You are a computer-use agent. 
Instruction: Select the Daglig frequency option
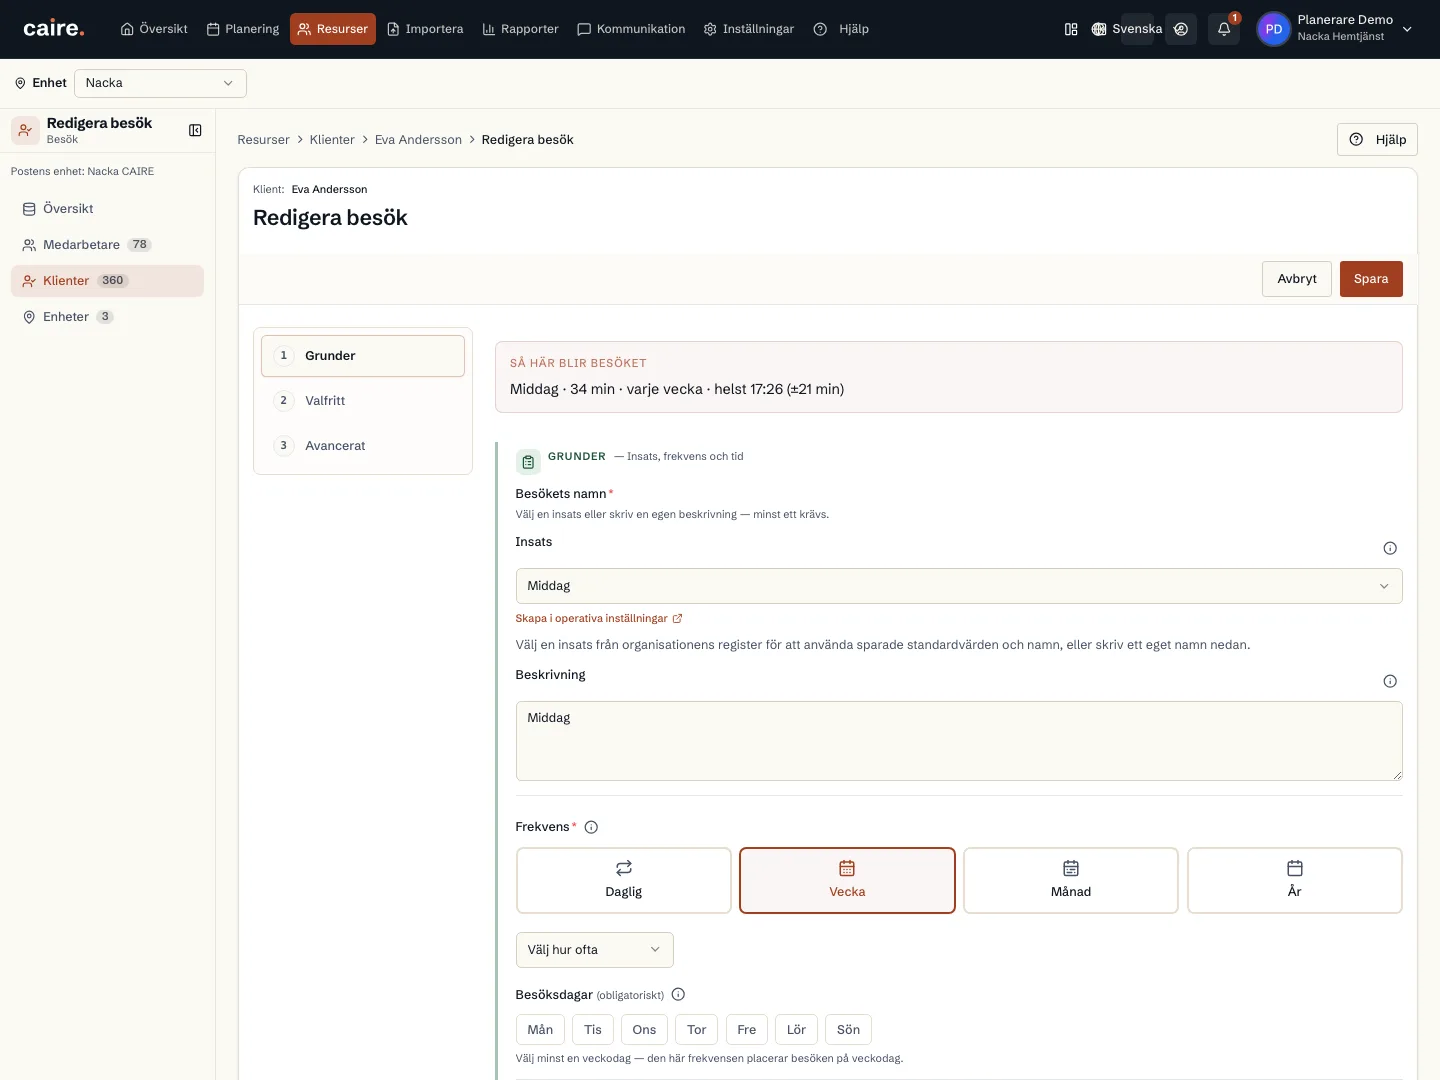click(x=624, y=880)
